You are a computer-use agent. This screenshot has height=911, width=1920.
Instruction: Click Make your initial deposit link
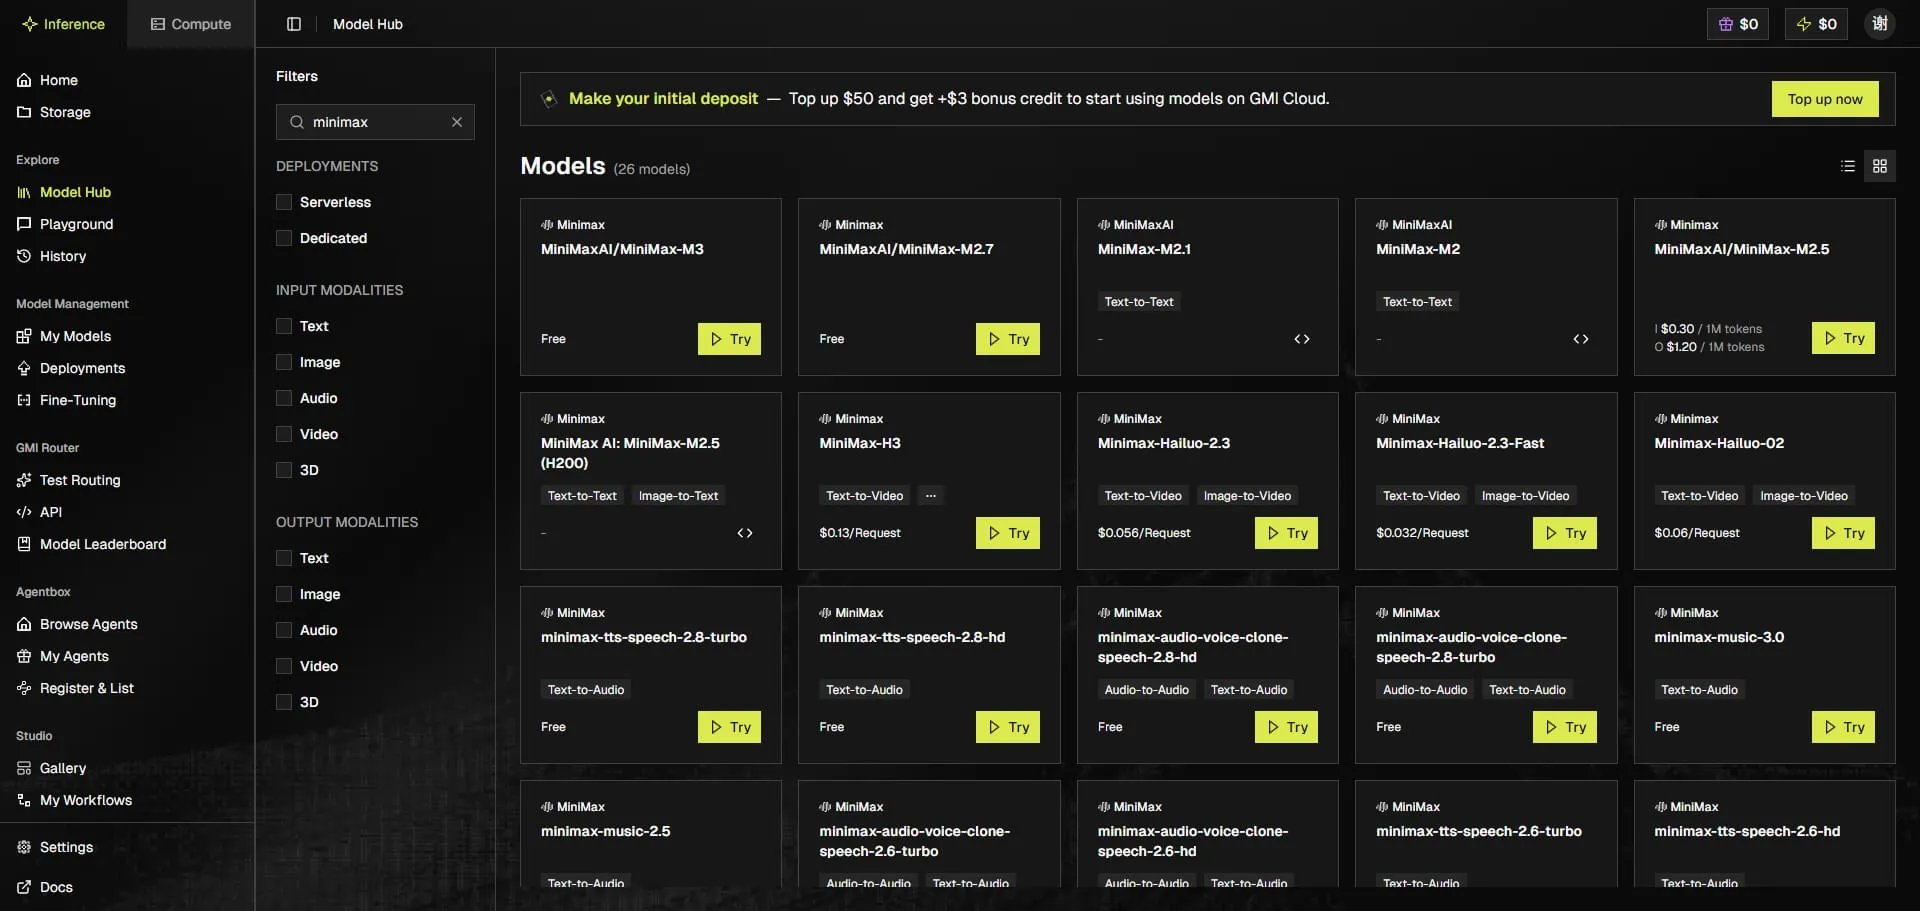click(x=664, y=99)
